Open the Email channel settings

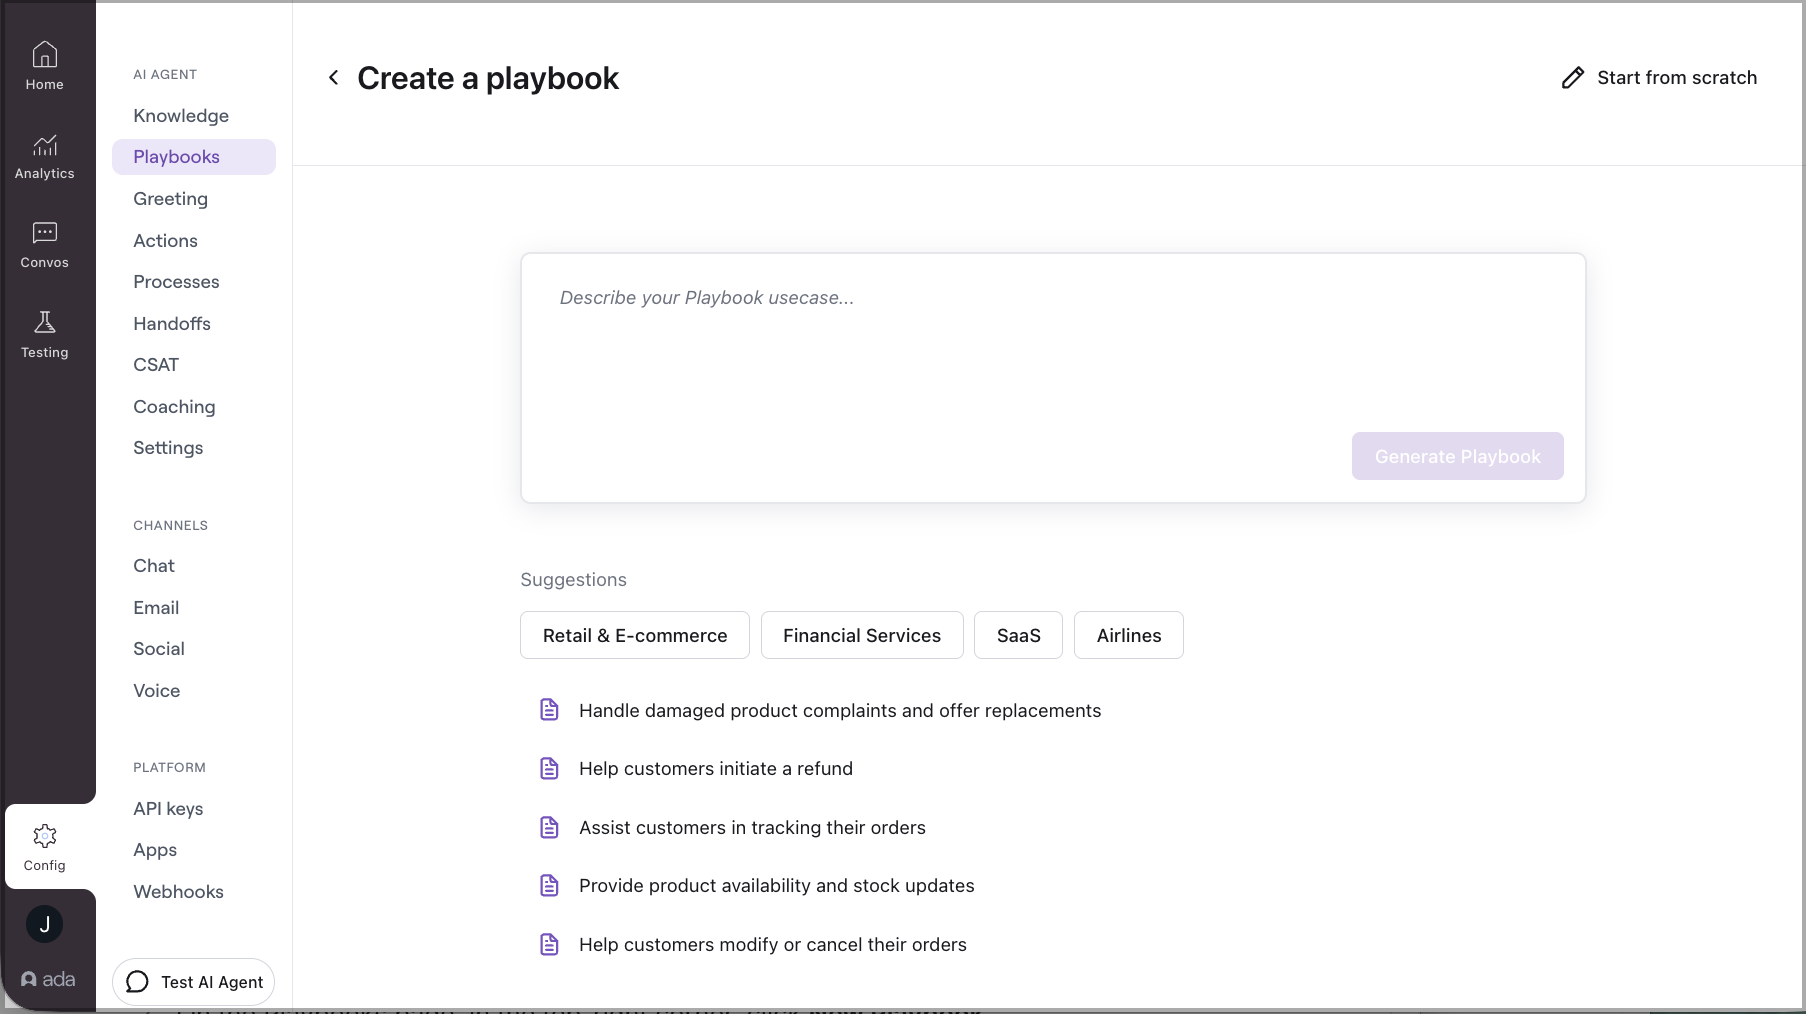[156, 607]
